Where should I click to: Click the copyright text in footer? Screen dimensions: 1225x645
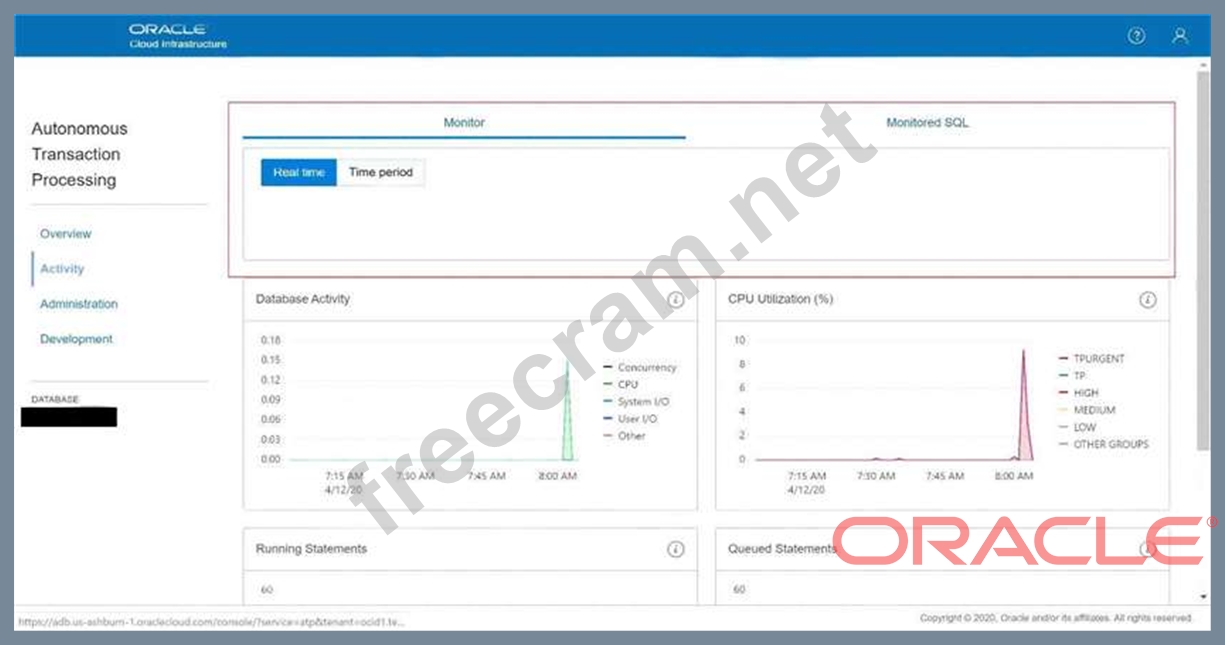[1055, 618]
